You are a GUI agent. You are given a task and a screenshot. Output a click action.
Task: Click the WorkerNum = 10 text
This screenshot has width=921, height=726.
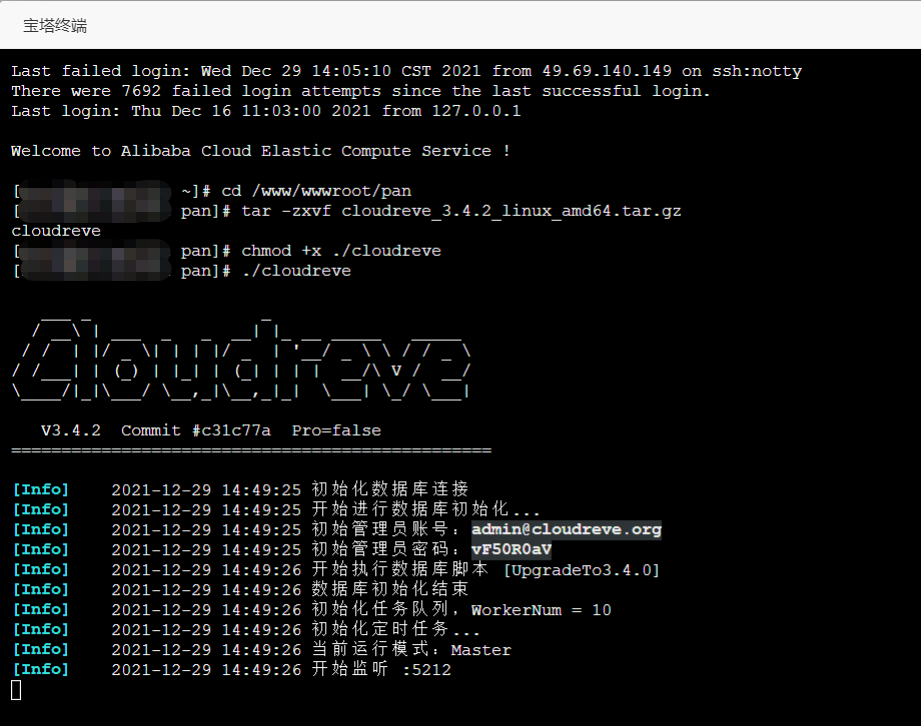[541, 609]
